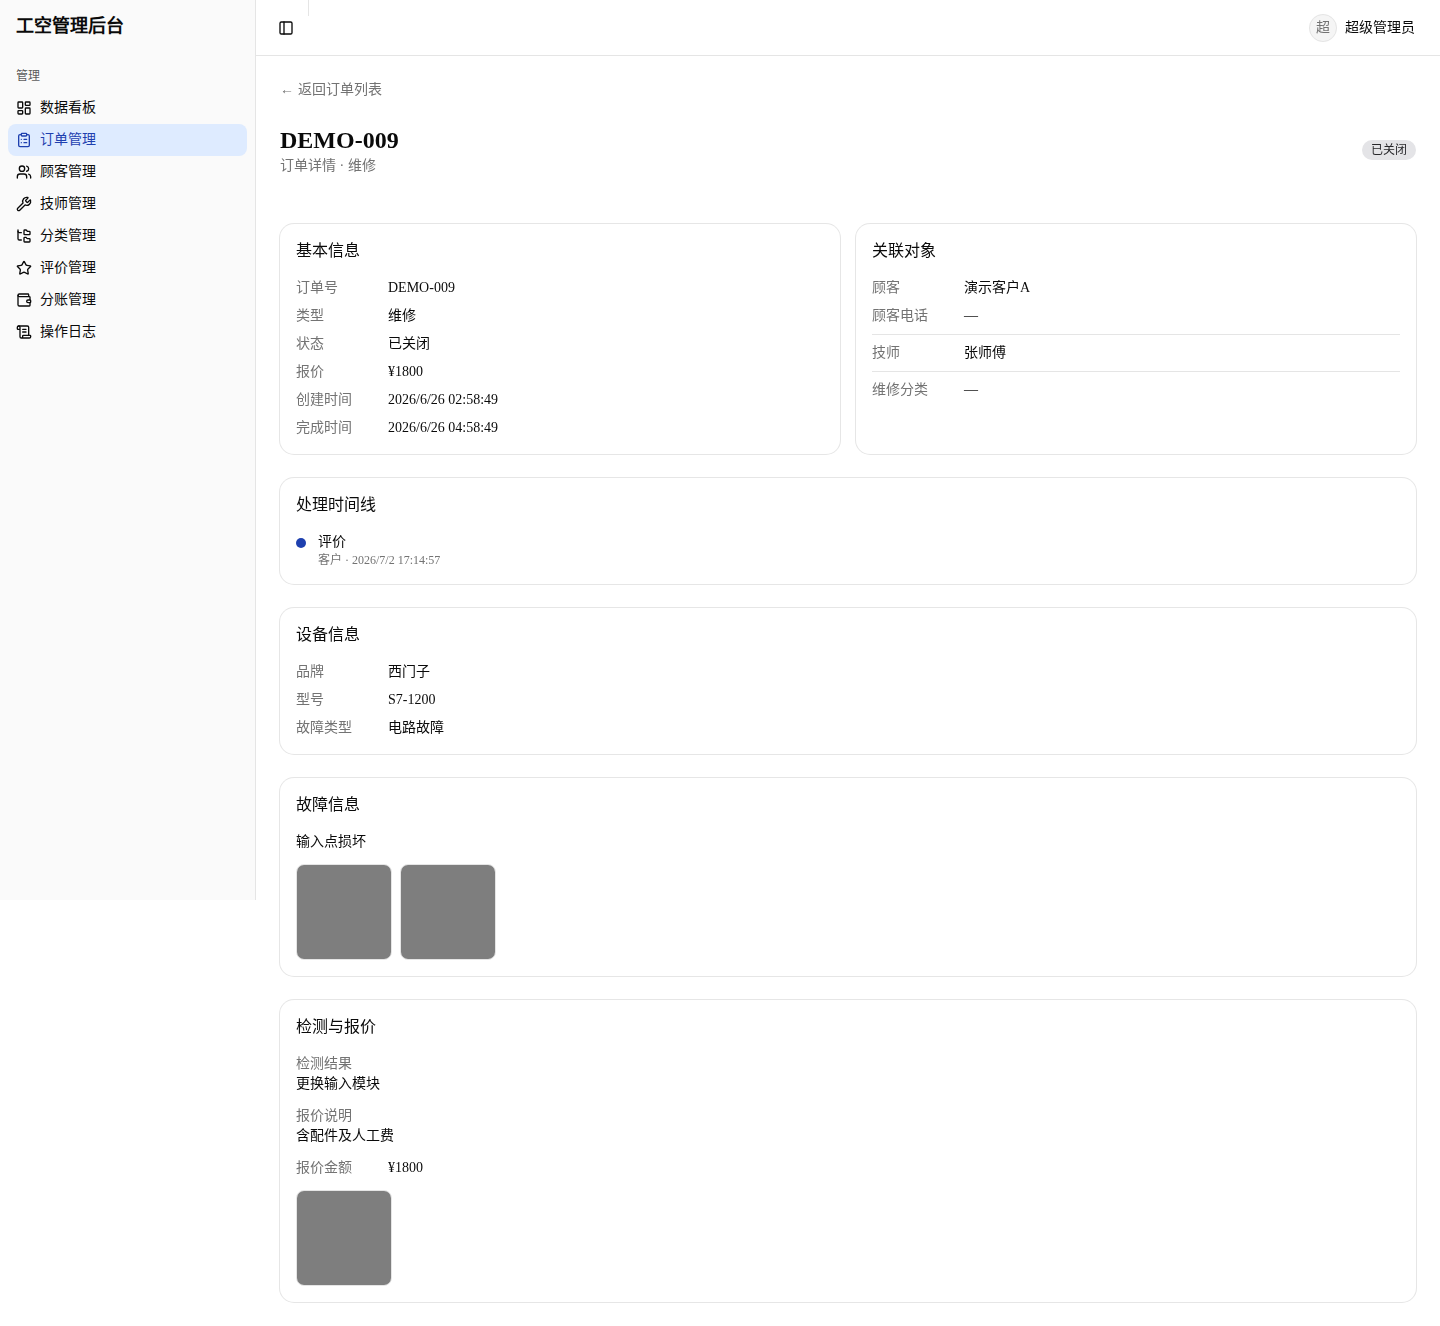Click the 技师管理 wrench icon
The width and height of the screenshot is (1440, 1326).
24,204
